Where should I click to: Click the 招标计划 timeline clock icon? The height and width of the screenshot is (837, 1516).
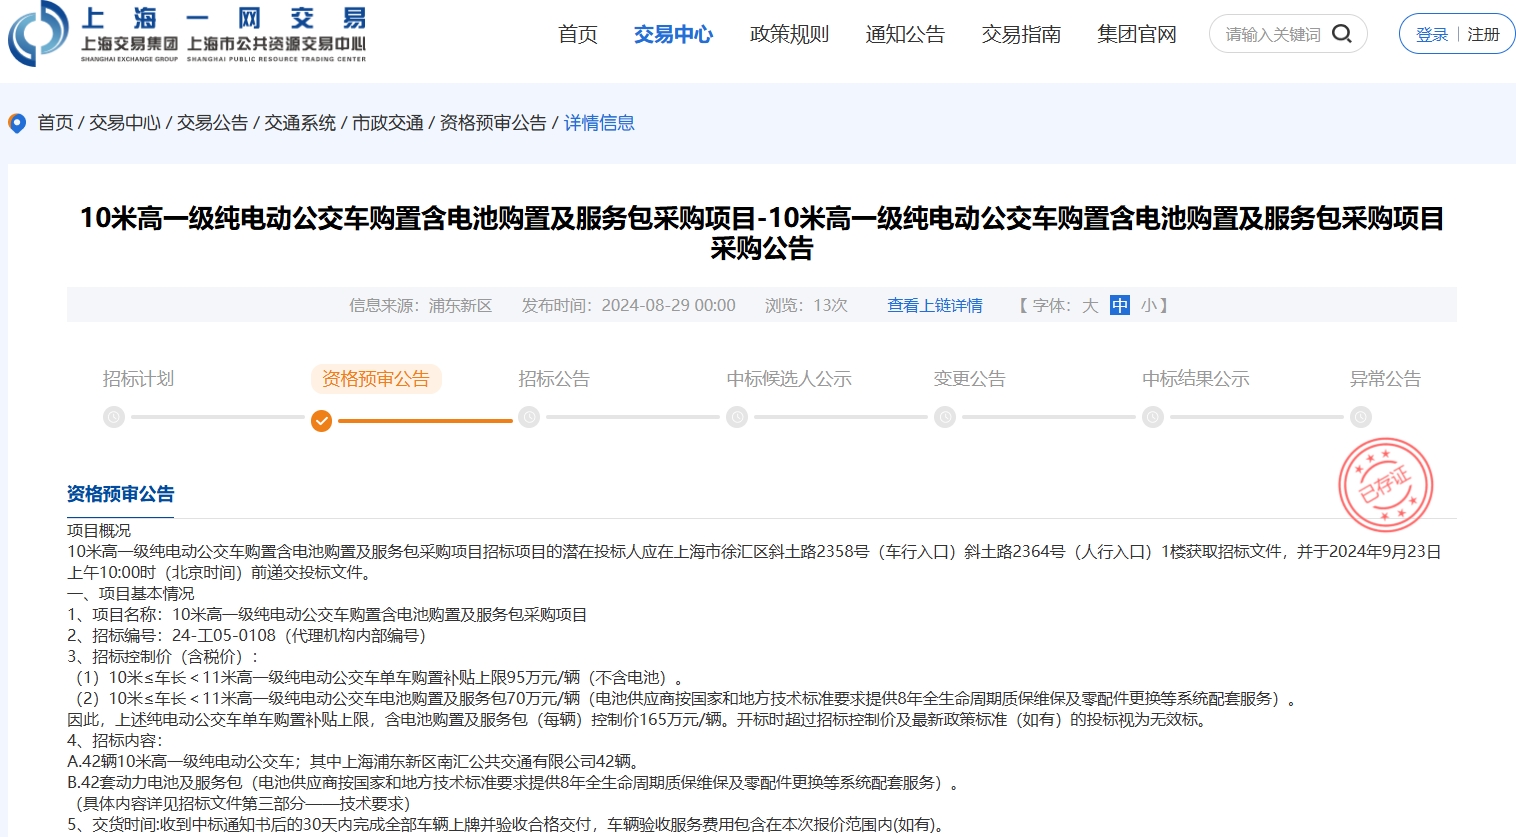[x=114, y=417]
